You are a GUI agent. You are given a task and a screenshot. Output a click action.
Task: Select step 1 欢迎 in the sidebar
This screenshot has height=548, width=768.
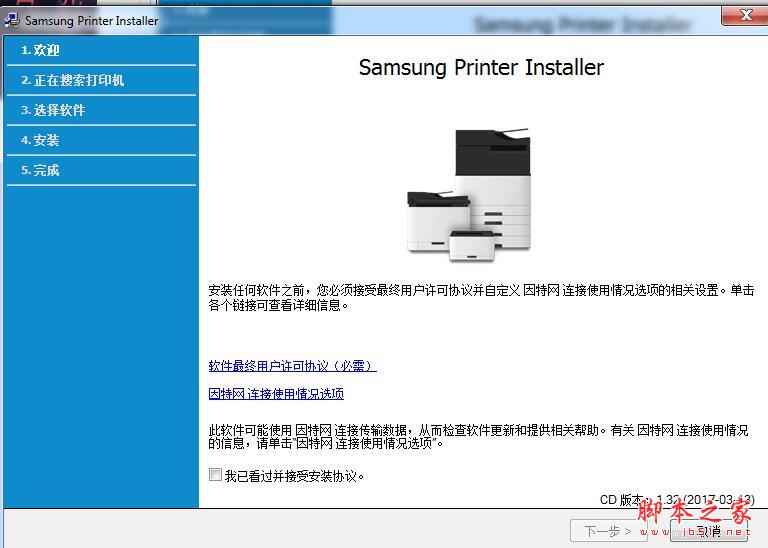pyautogui.click(x=101, y=50)
